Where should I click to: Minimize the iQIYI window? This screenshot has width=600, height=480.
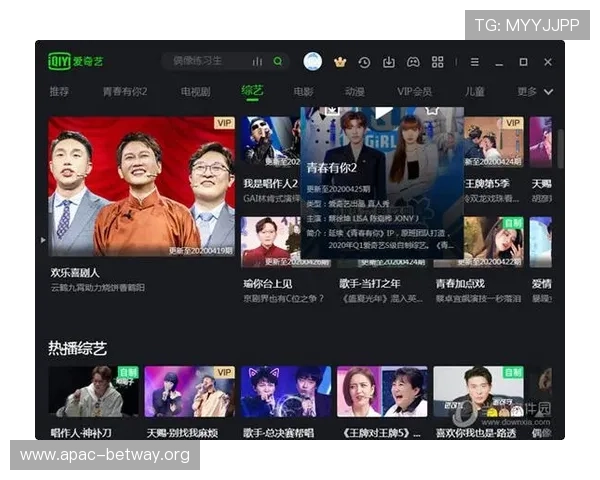pyautogui.click(x=499, y=63)
